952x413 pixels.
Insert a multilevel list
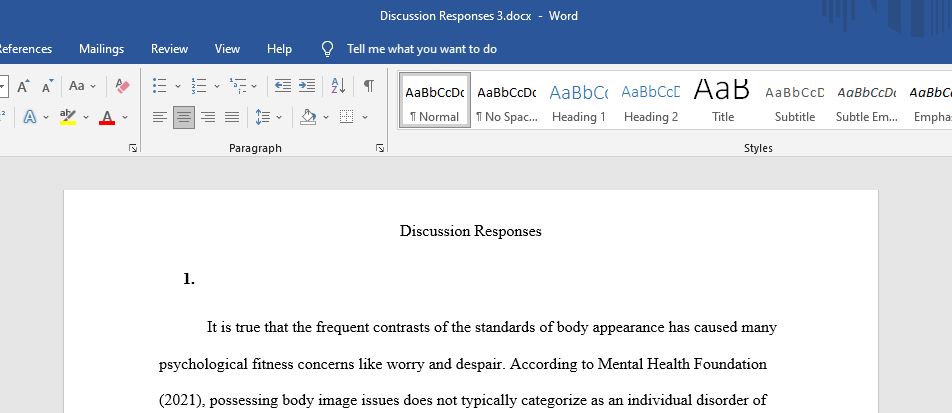238,86
